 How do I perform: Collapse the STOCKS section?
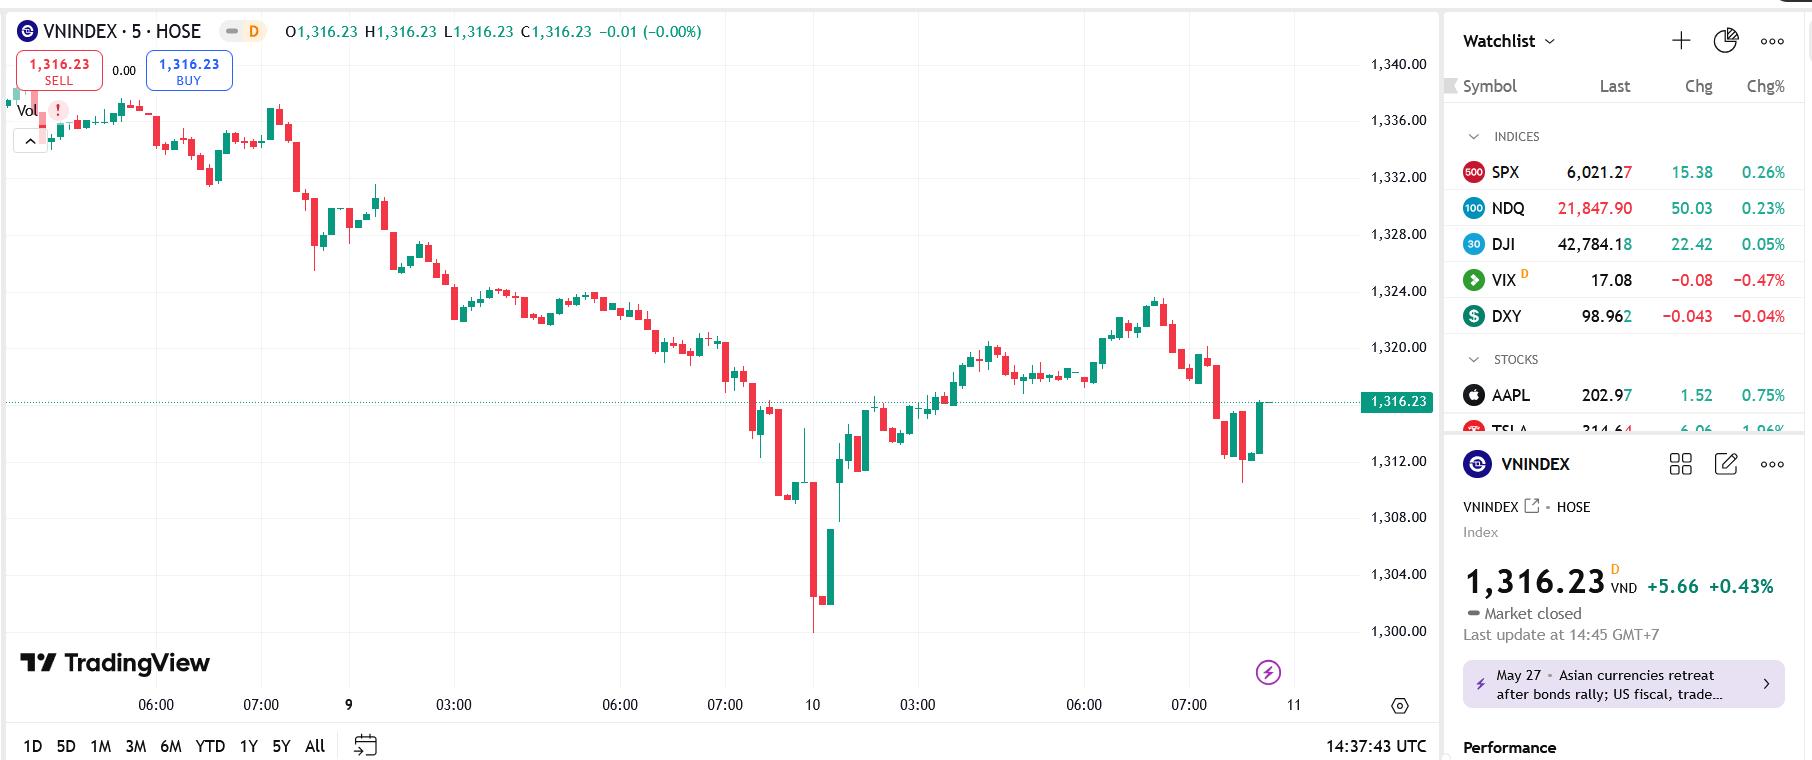(x=1473, y=359)
